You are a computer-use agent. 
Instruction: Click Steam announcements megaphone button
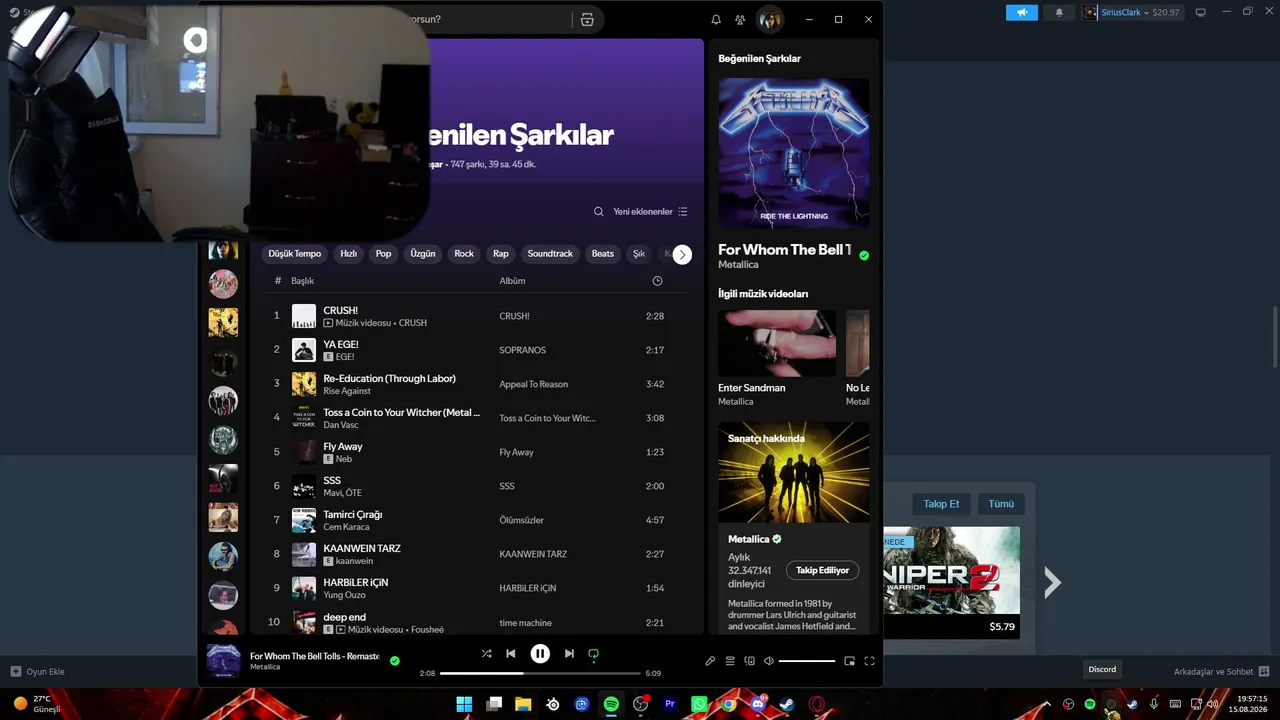click(1022, 13)
